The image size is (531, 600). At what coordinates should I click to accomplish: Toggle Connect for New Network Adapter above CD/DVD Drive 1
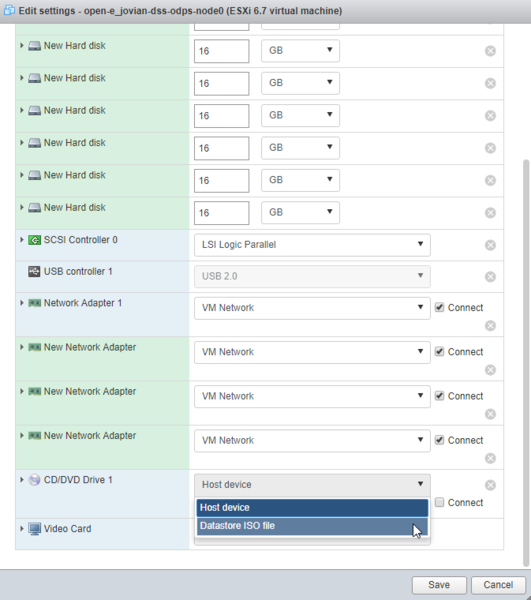[440, 440]
